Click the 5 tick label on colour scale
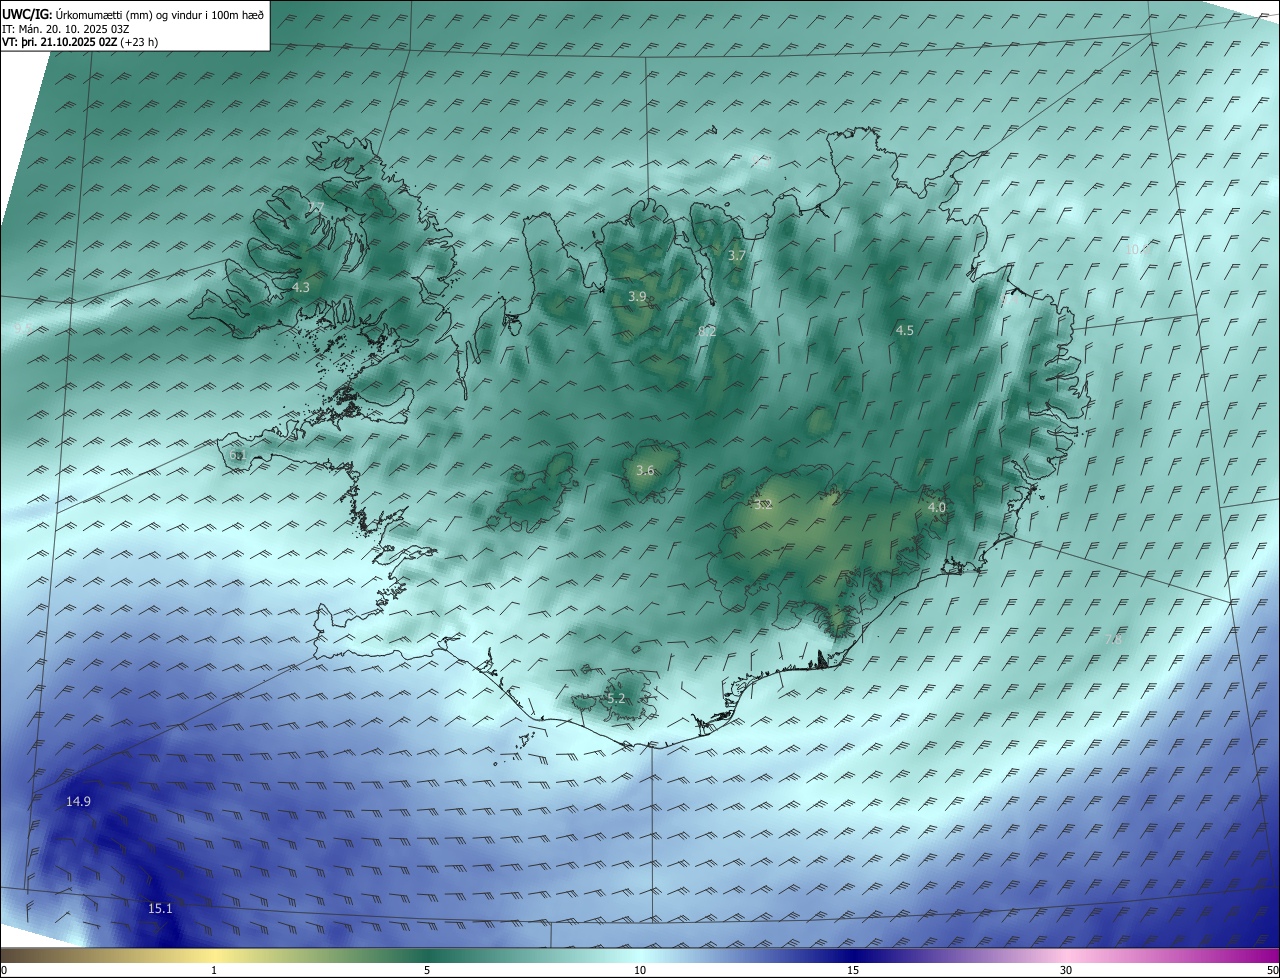The width and height of the screenshot is (1280, 978). (427, 970)
